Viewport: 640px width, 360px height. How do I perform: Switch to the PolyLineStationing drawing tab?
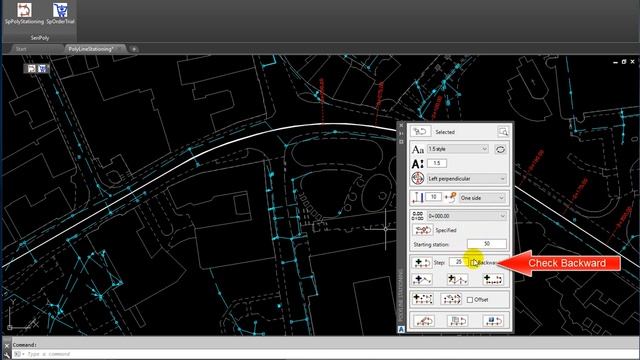click(x=91, y=49)
